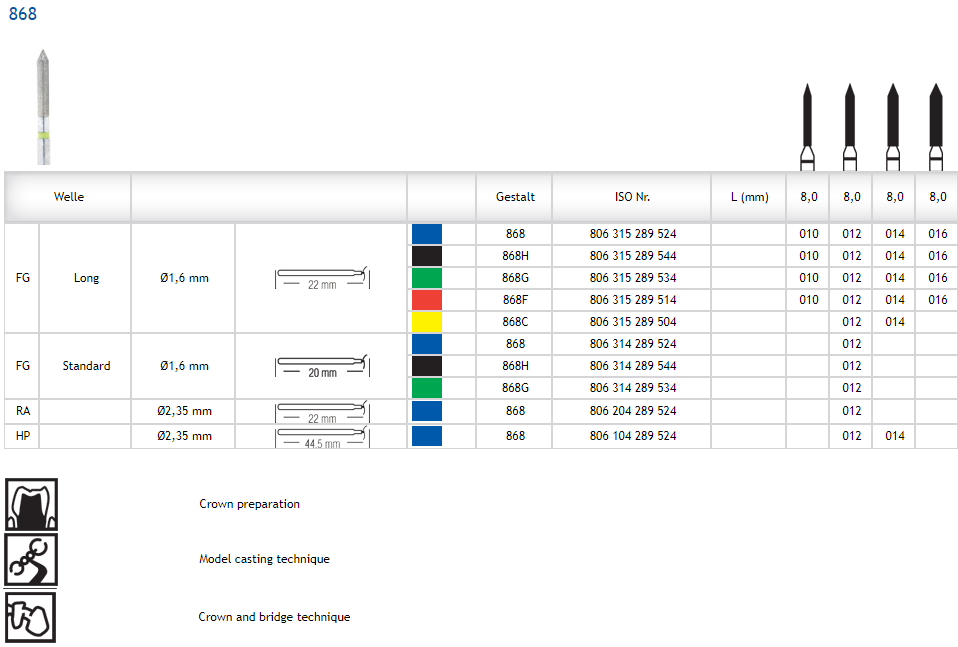Click the Gestalt column header
Image resolution: width=958 pixels, height=647 pixels.
(515, 197)
